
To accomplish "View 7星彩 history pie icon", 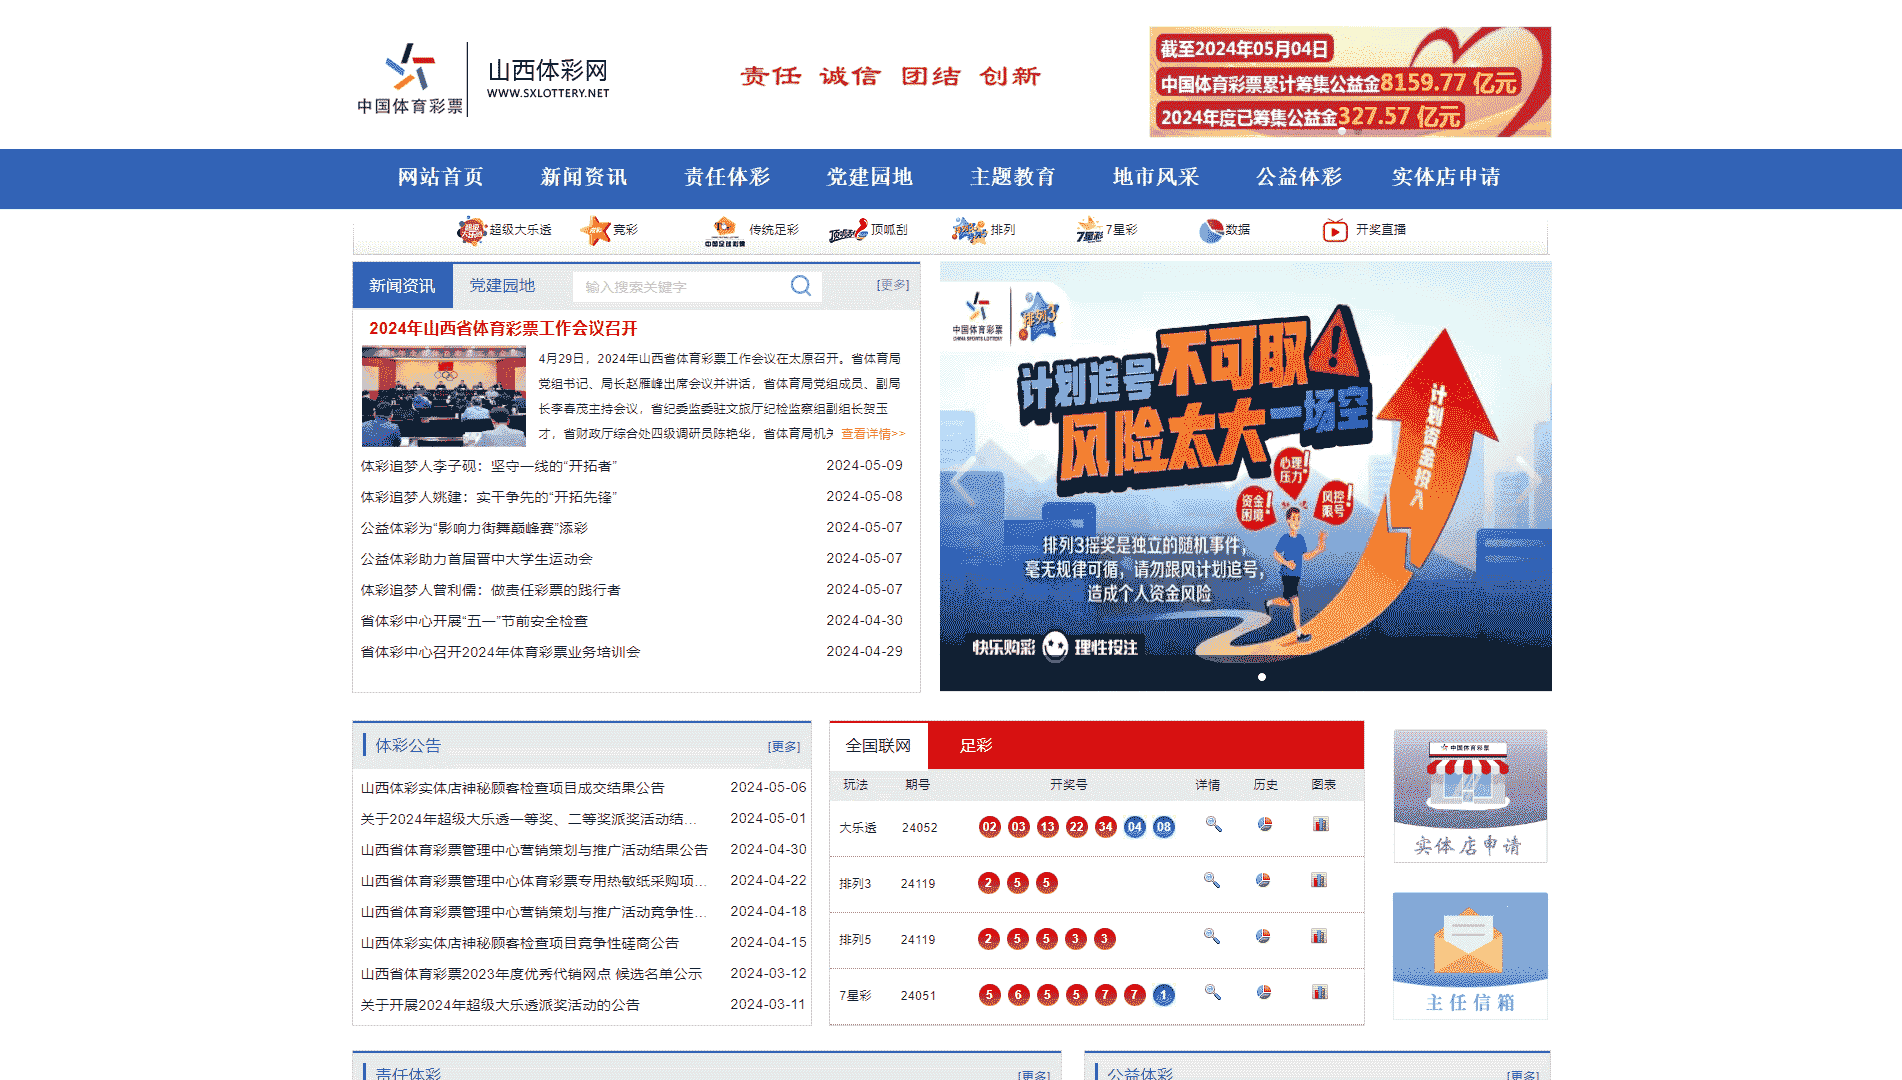I will (1264, 992).
